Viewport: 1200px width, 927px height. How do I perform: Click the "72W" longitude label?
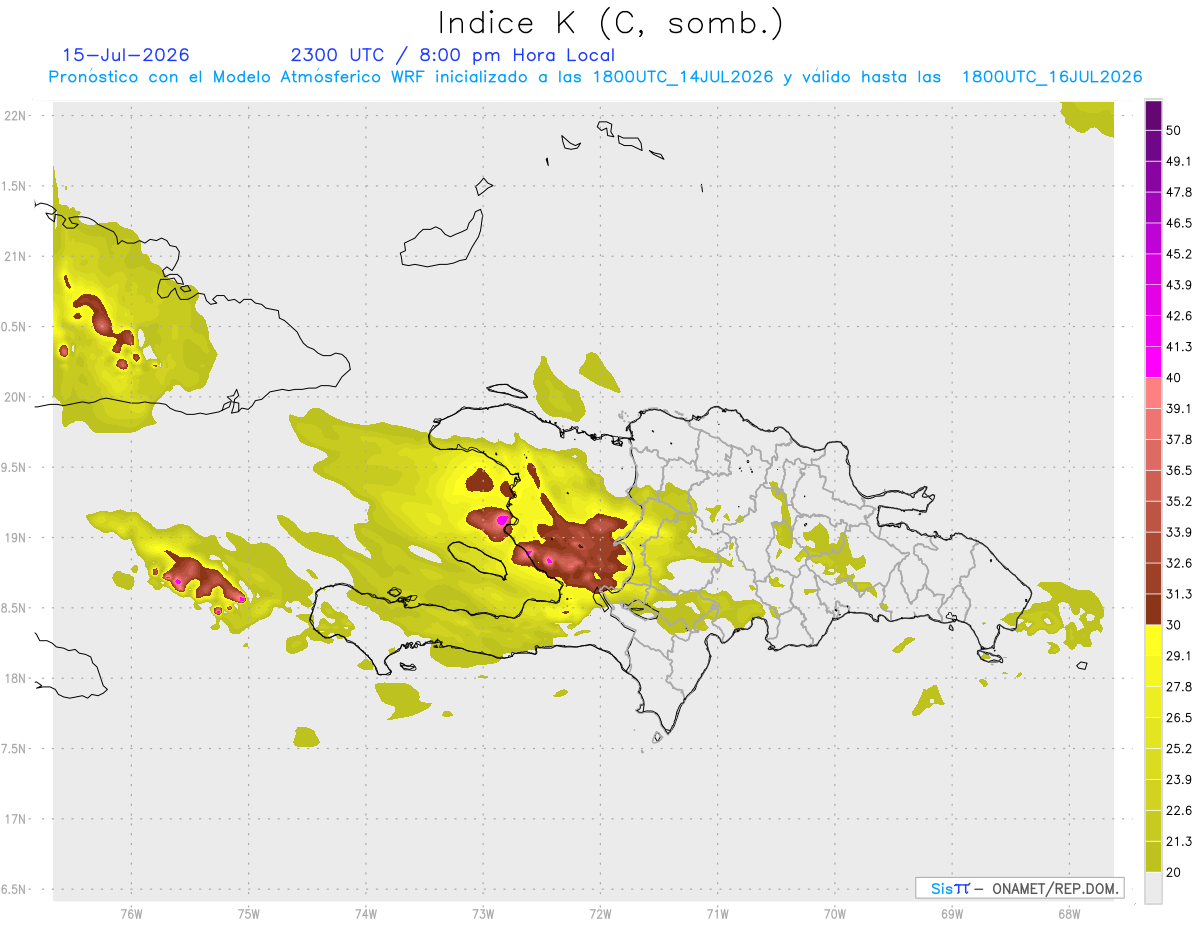click(x=600, y=914)
